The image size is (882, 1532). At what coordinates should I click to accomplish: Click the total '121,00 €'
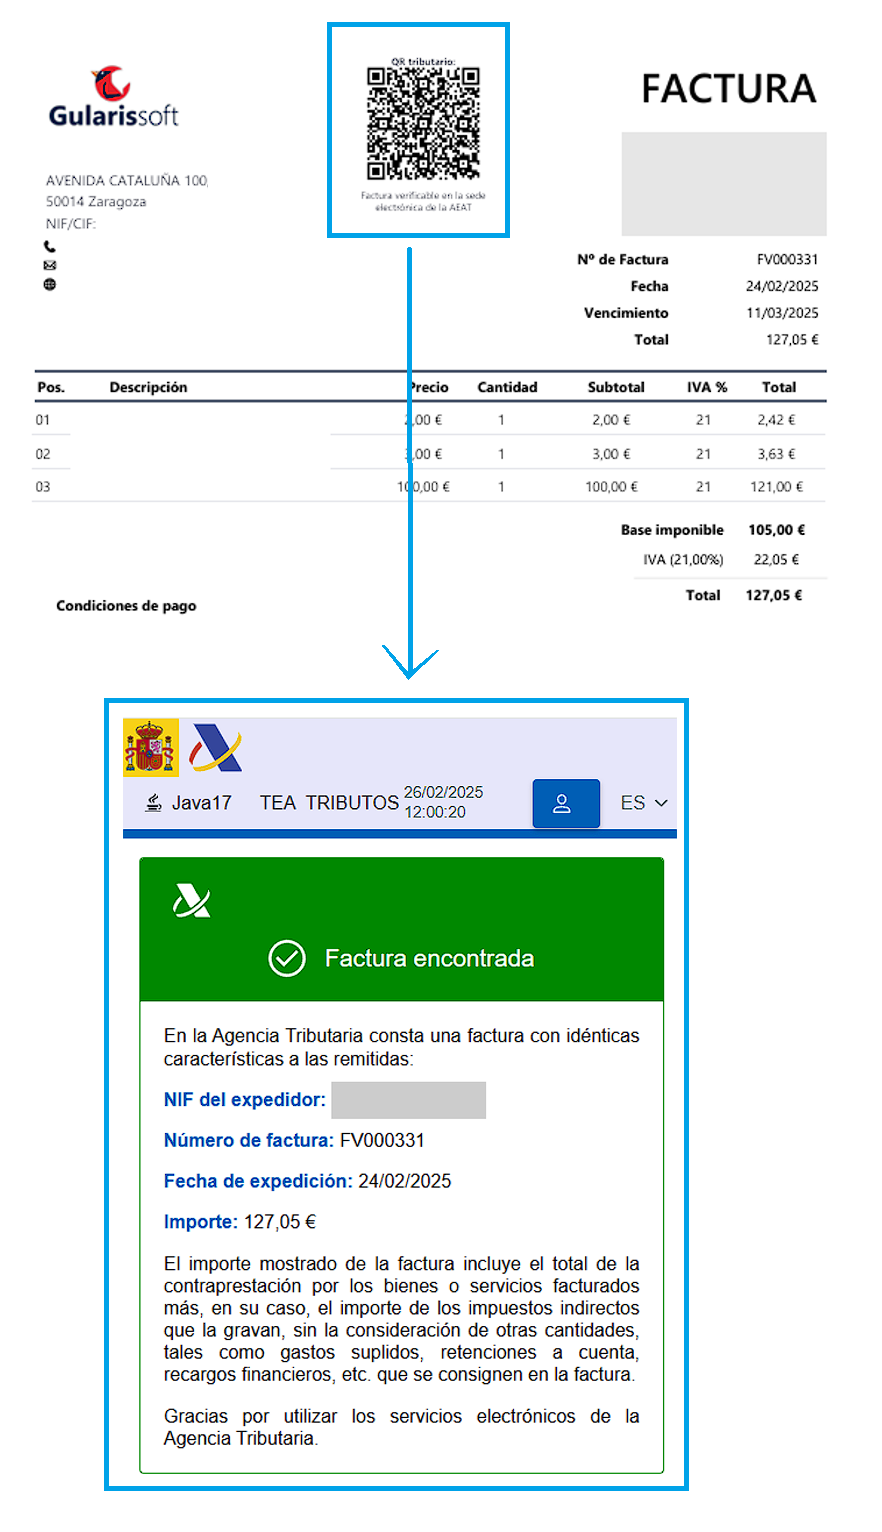click(x=776, y=487)
